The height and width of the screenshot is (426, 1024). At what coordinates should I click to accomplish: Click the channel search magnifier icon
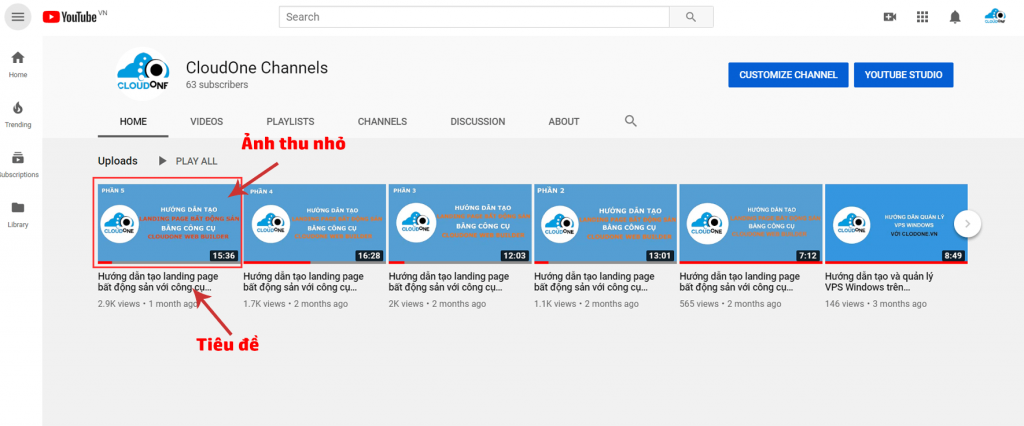pos(630,121)
